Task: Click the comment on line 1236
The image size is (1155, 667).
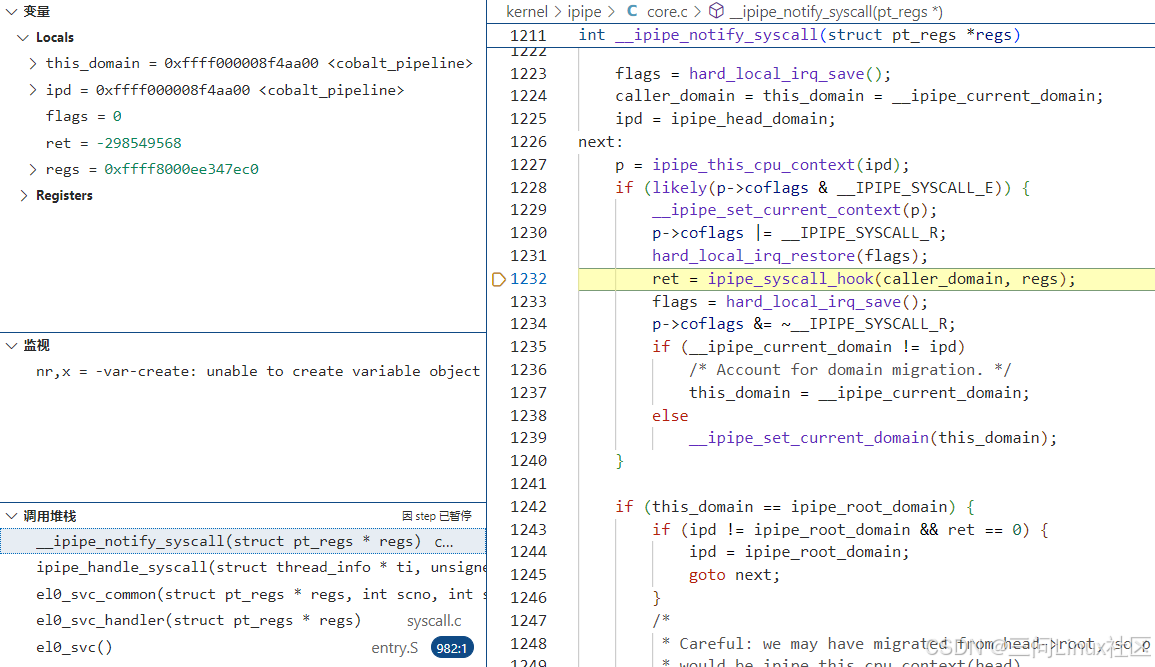Action: pyautogui.click(x=850, y=370)
